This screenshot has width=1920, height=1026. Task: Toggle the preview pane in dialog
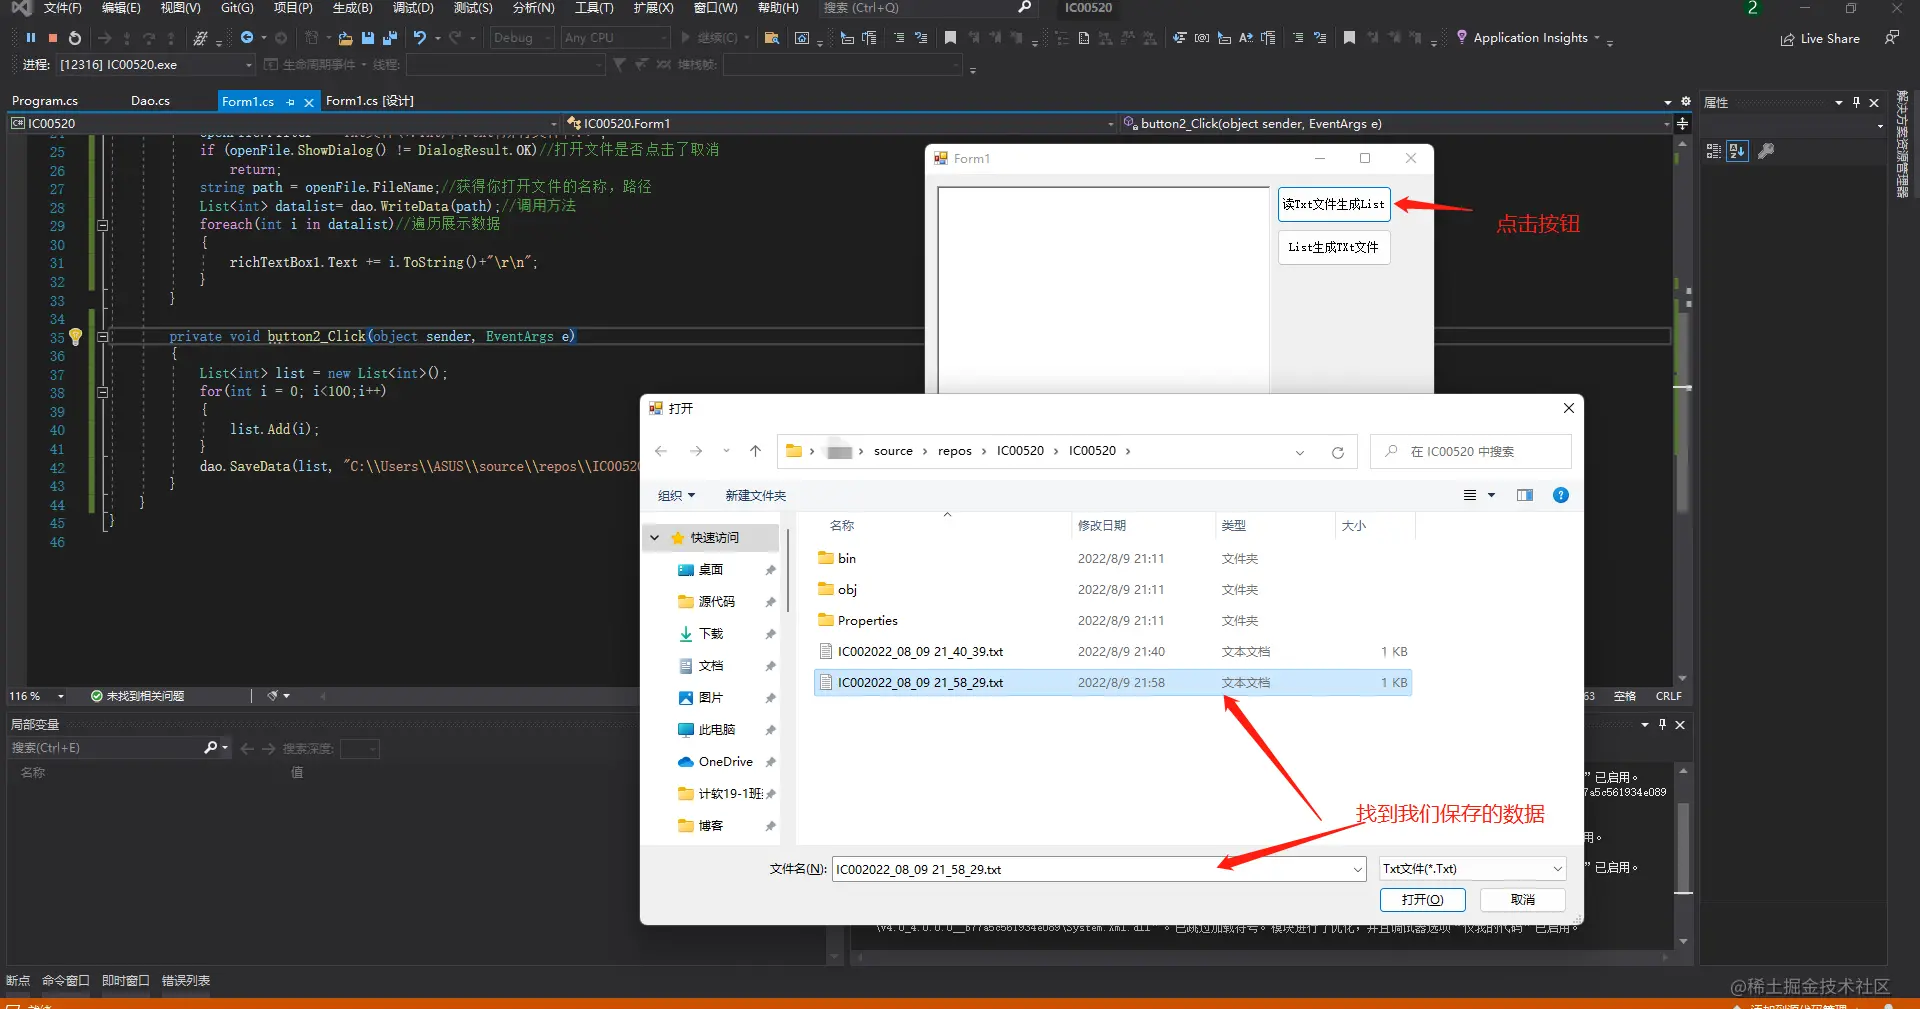[x=1524, y=495]
